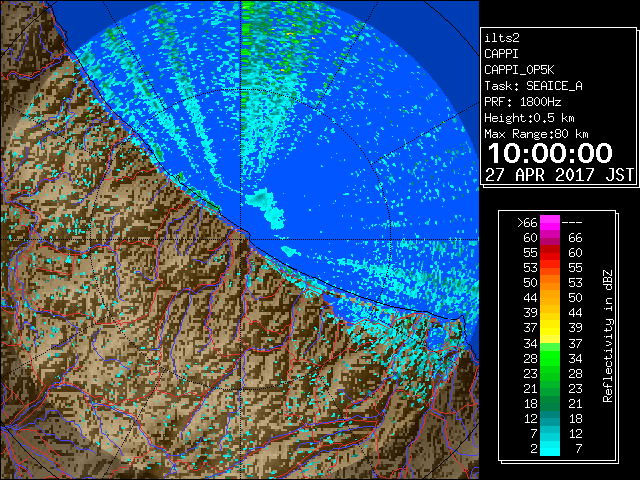
Task: Click the yellow 37–39 dBZ band
Action: (x=550, y=328)
